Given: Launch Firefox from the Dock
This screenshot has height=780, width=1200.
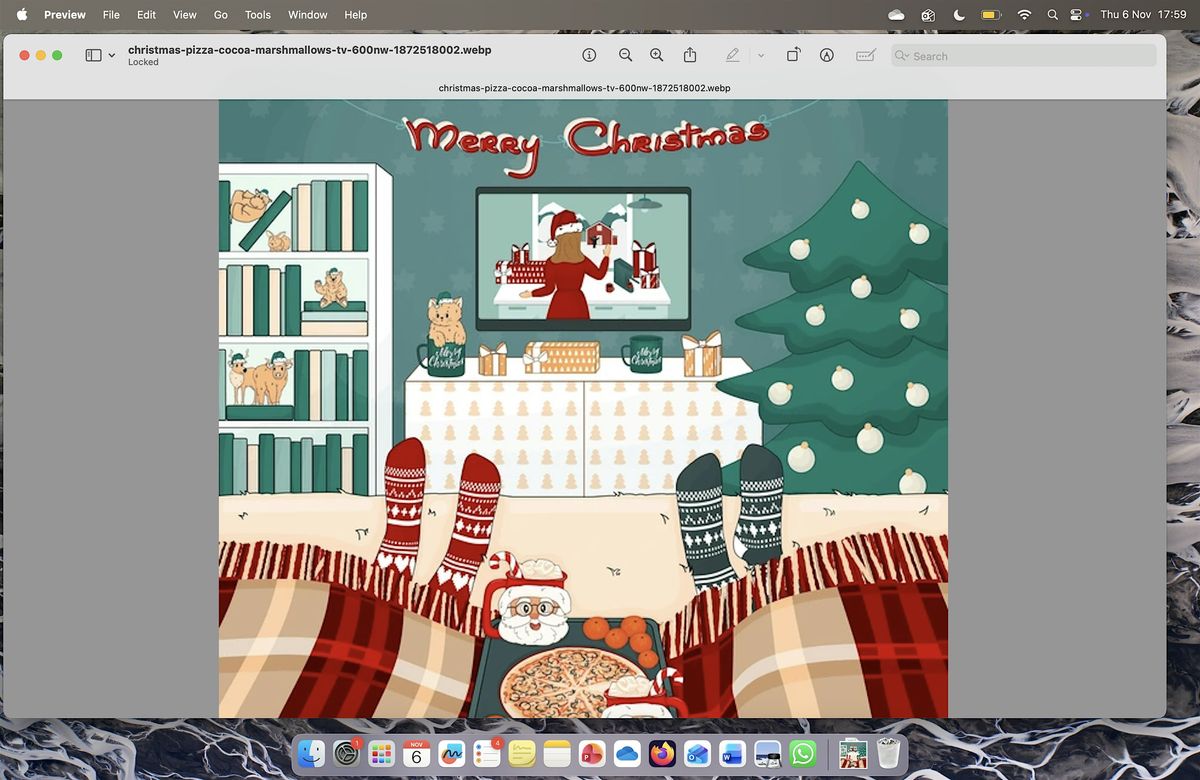Looking at the screenshot, I should pyautogui.click(x=662, y=753).
